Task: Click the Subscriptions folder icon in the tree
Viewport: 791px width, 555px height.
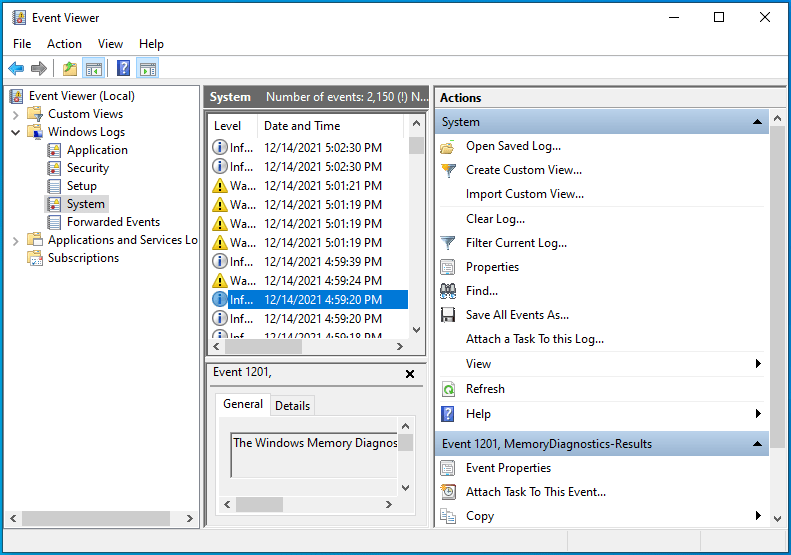Action: click(35, 258)
